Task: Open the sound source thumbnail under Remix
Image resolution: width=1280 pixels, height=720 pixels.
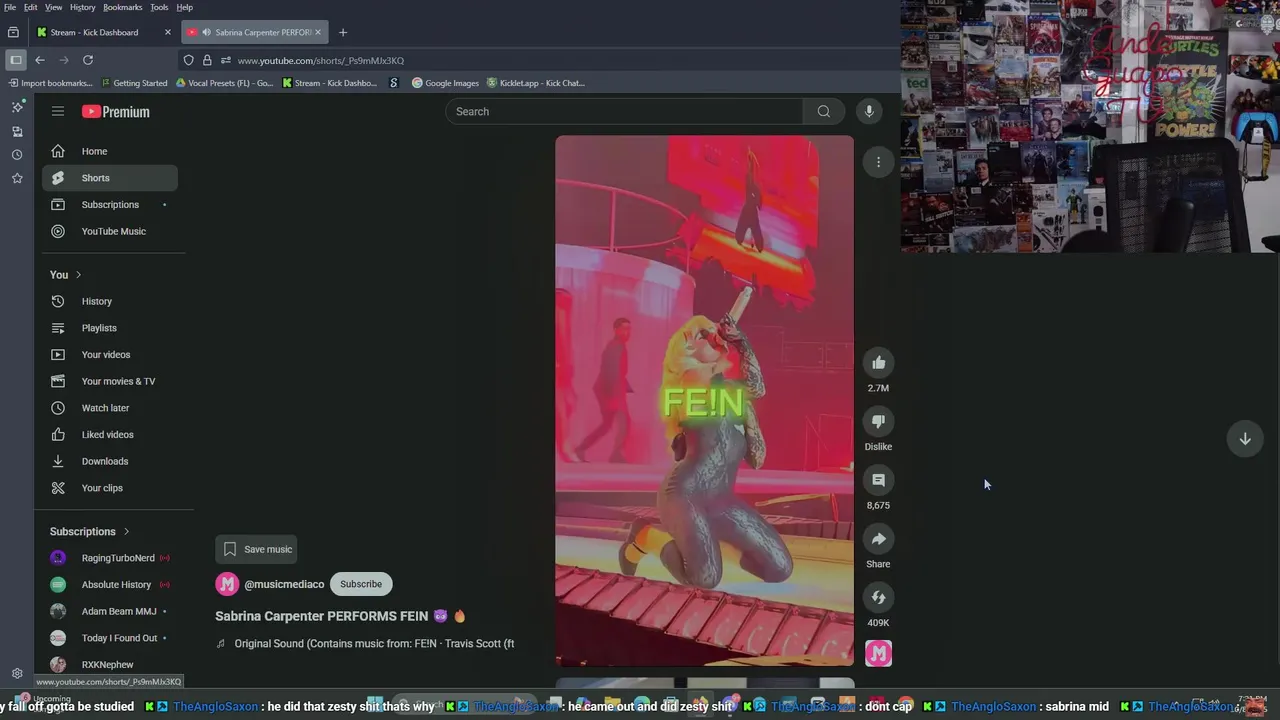Action: click(x=878, y=654)
